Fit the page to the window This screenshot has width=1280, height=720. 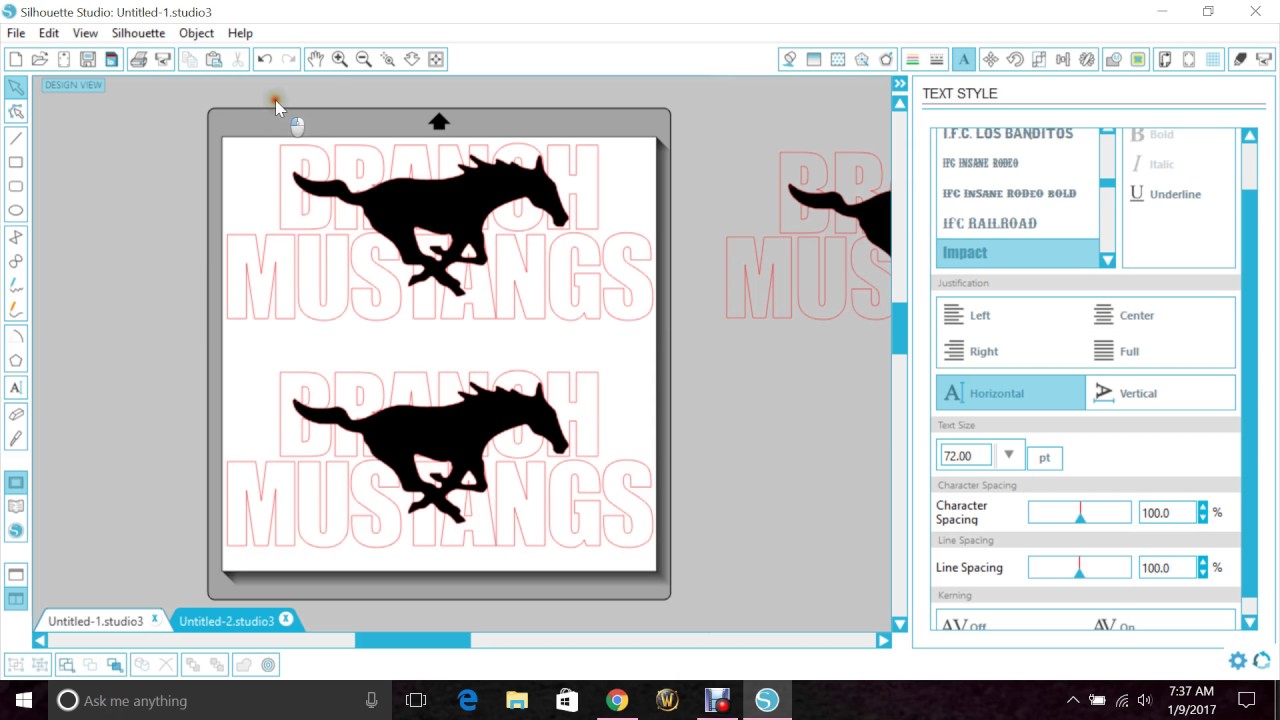coord(436,59)
